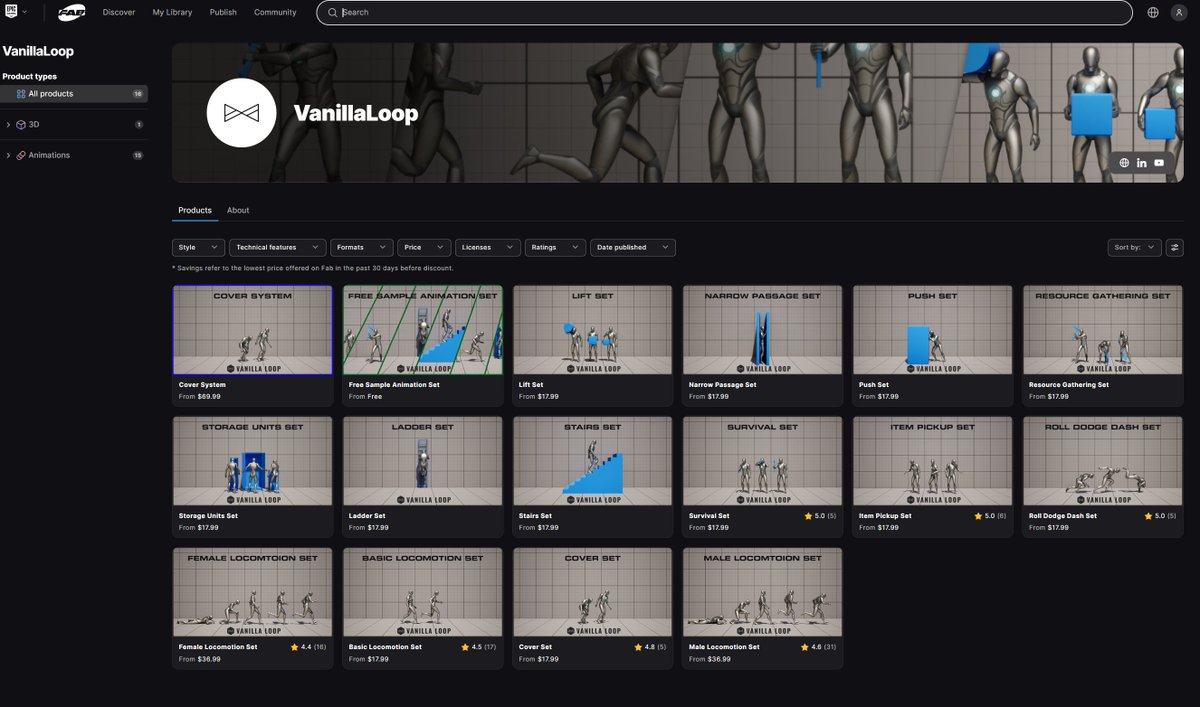Viewport: 1200px width, 707px height.
Task: Expand the Animations product type
Action: click(x=8, y=155)
